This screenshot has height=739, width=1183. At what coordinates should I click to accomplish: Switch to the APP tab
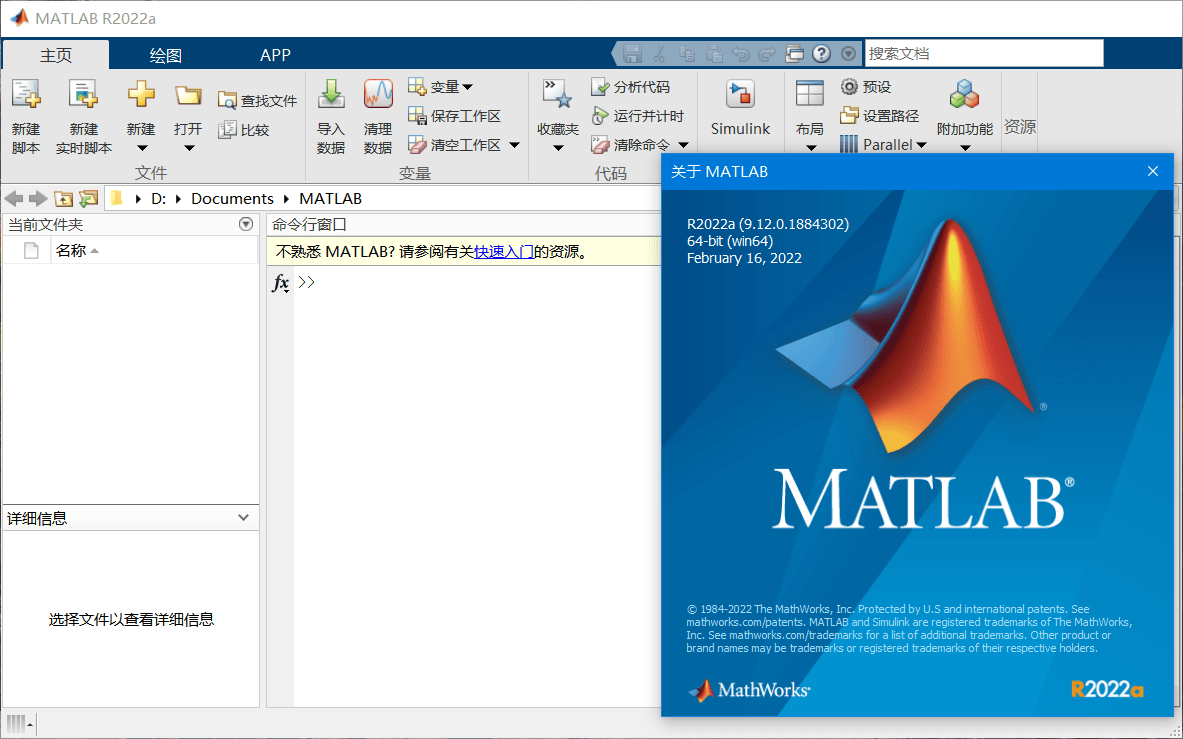[275, 55]
